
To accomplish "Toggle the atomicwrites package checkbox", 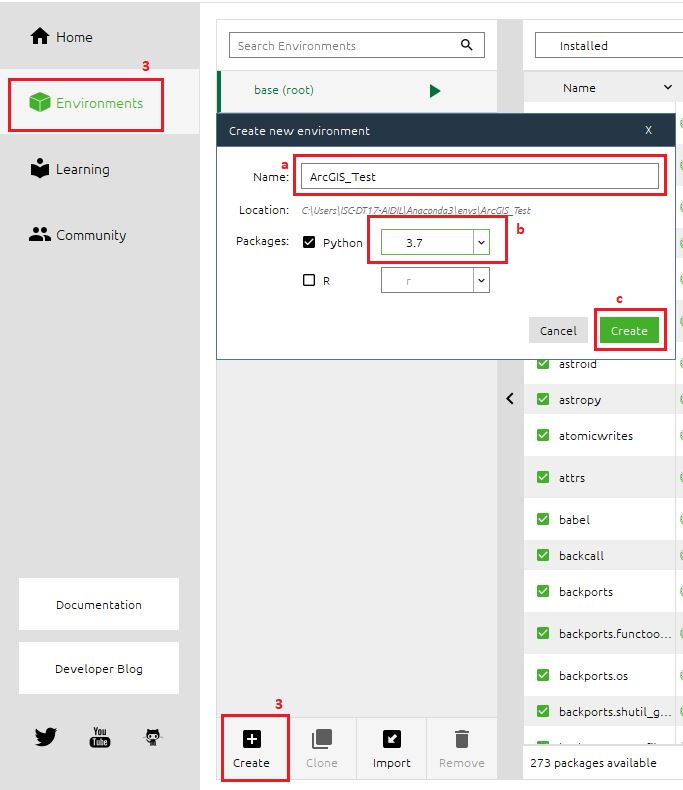I will [x=542, y=435].
